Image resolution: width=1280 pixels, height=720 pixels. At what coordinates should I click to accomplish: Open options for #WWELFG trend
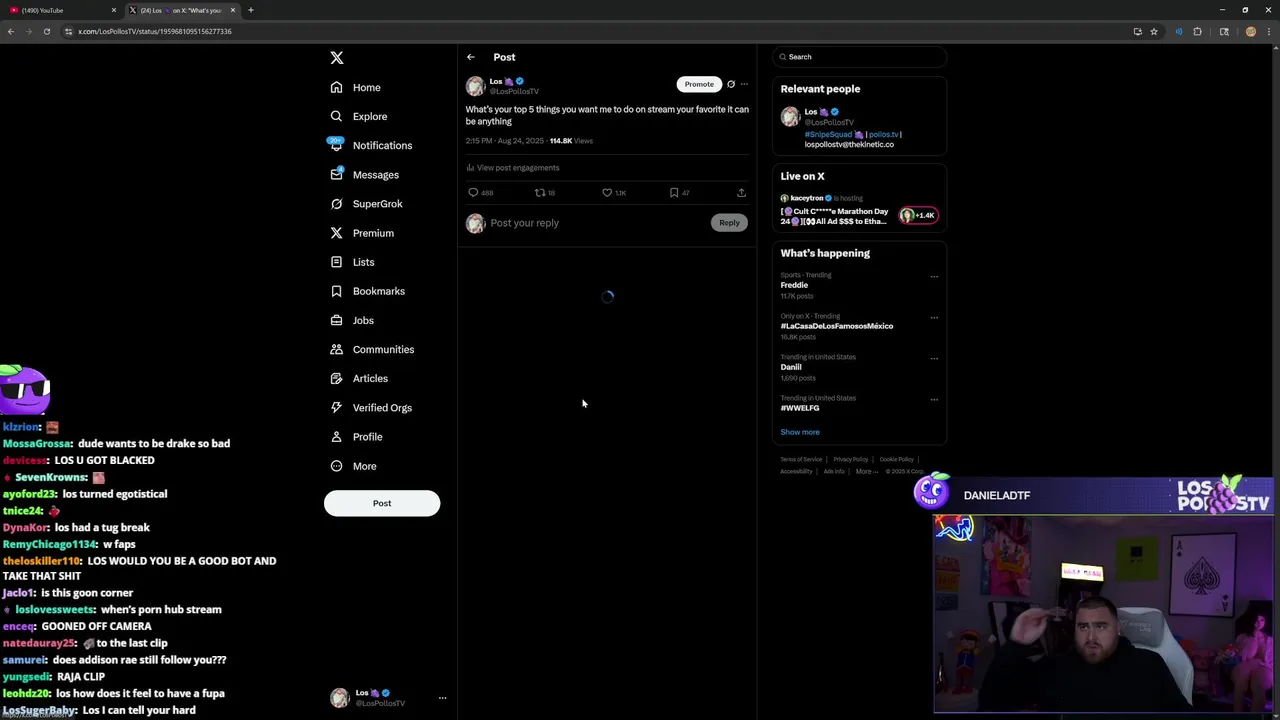pyautogui.click(x=934, y=399)
